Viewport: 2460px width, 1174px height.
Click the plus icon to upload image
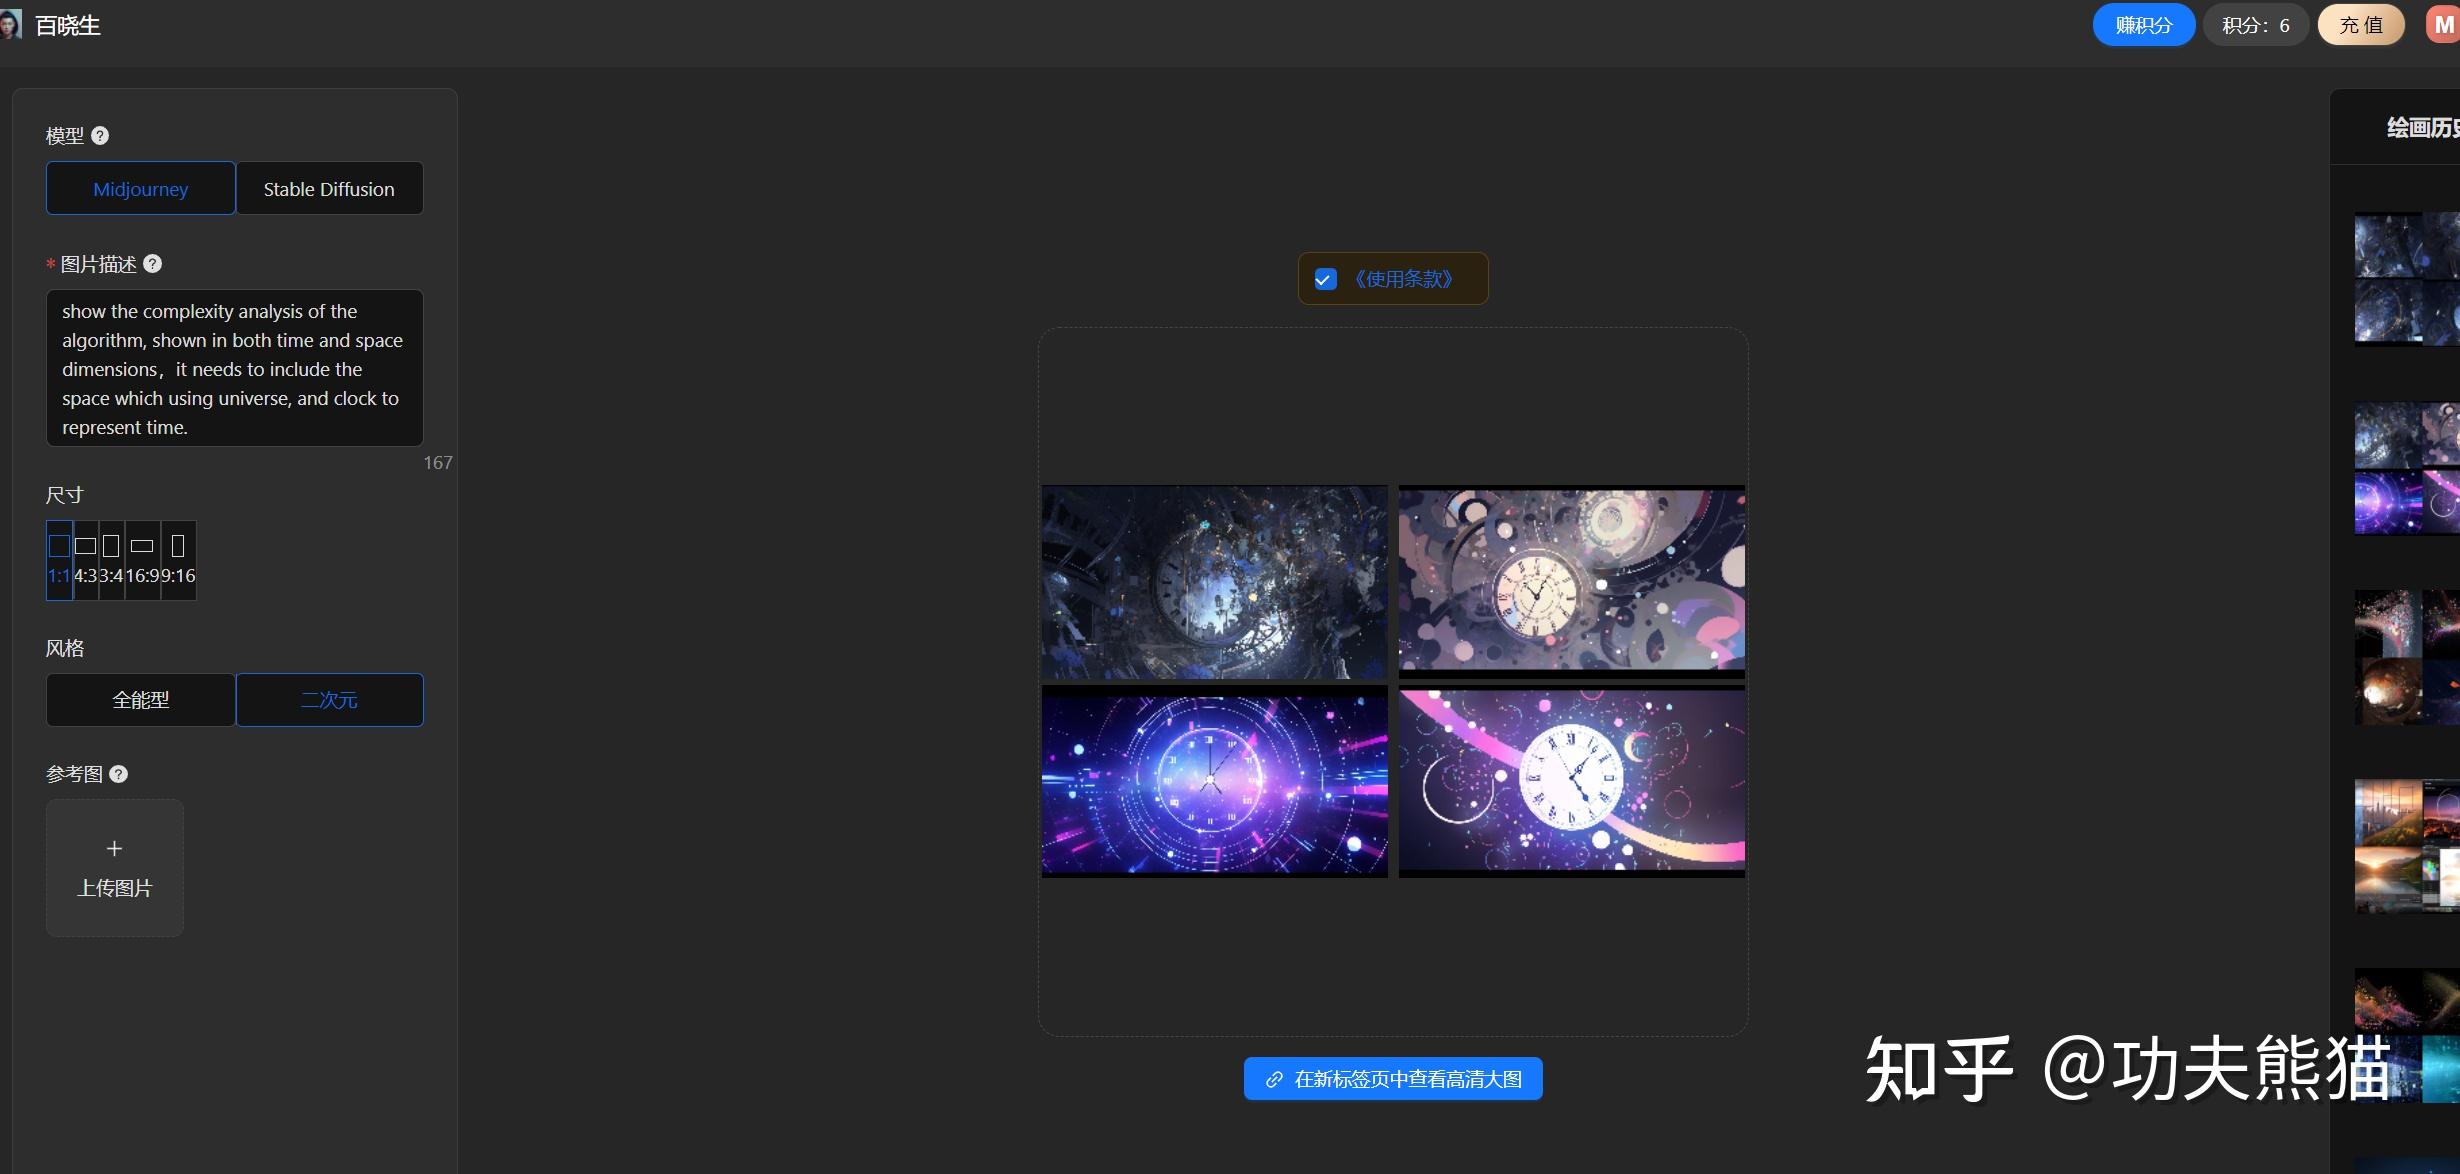coord(115,848)
